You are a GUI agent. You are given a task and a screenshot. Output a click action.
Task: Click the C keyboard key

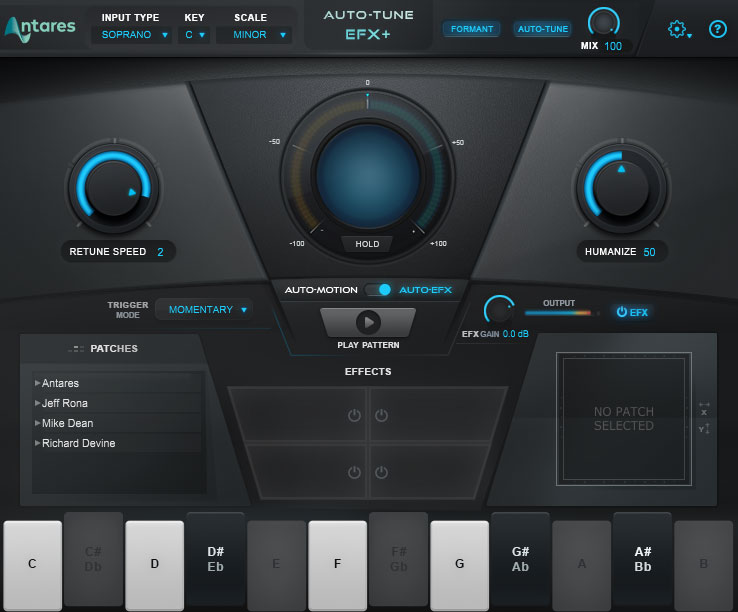[x=32, y=564]
